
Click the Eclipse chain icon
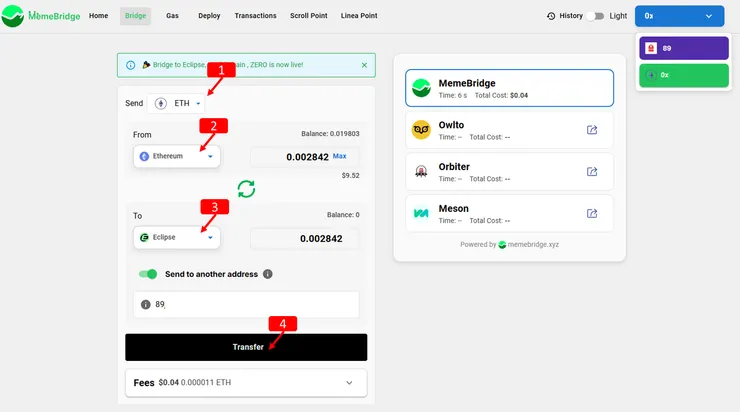click(x=144, y=237)
